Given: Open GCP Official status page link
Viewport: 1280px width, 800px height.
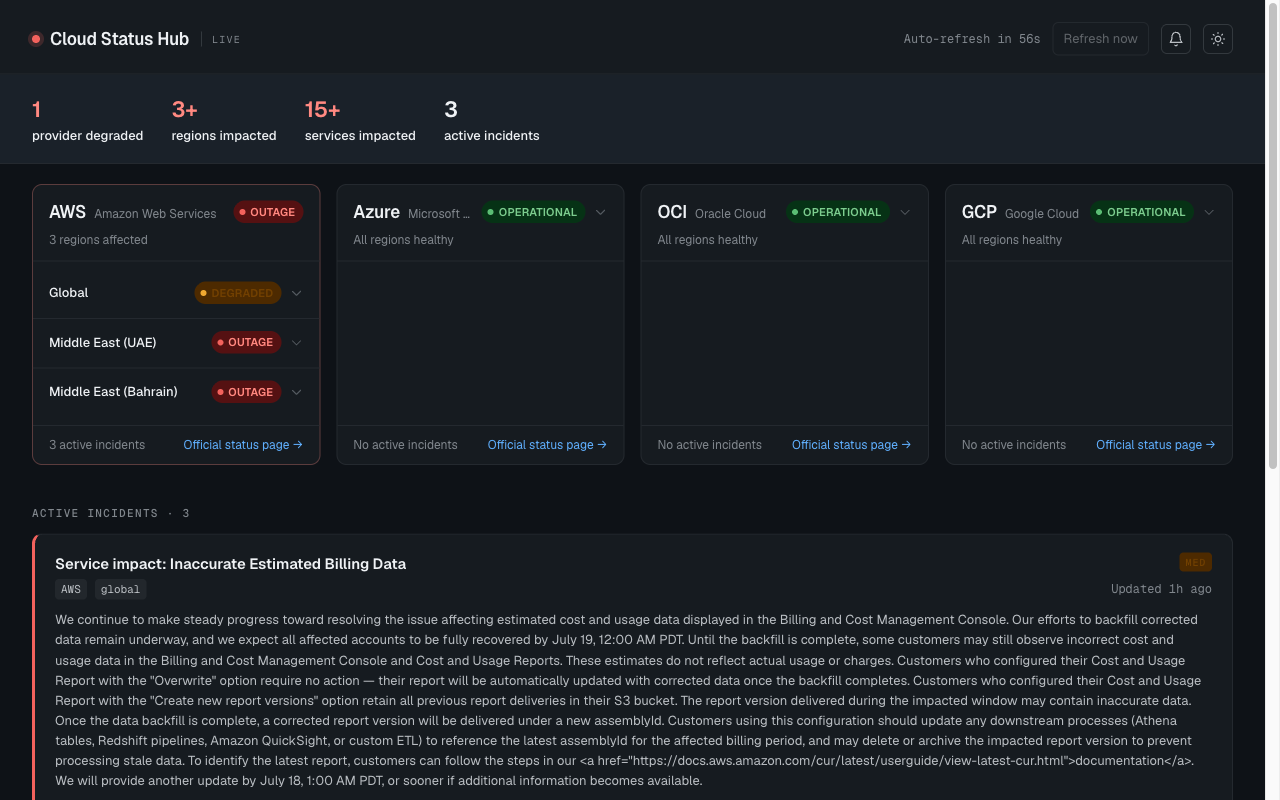Looking at the screenshot, I should (1155, 445).
